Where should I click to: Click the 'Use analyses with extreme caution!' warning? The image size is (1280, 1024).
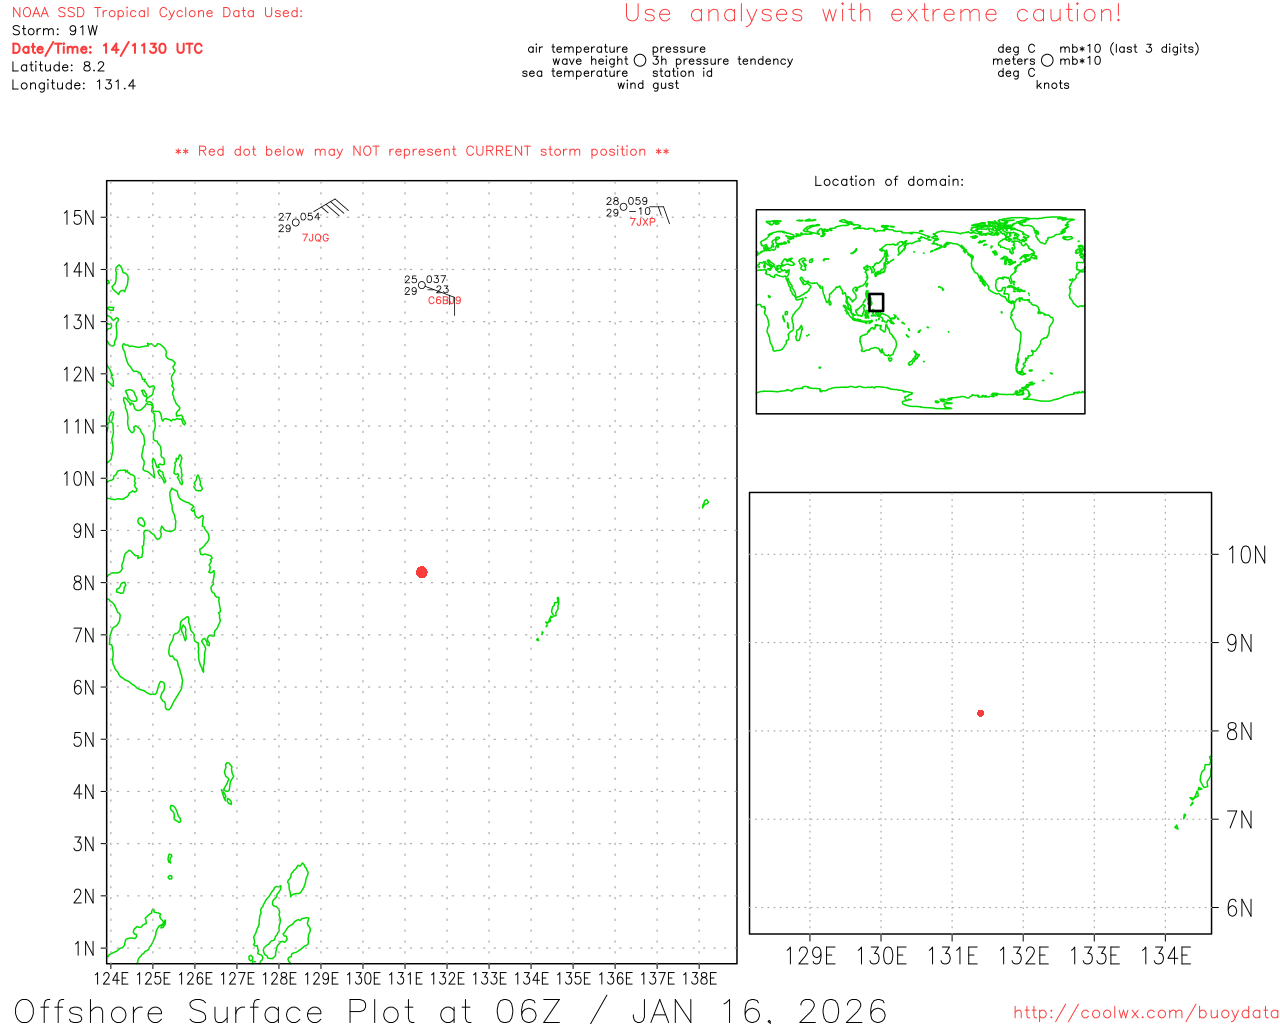[x=872, y=14]
